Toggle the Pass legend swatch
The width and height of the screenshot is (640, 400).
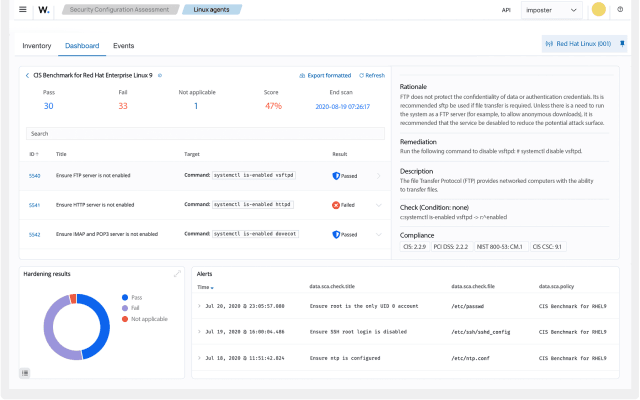click(125, 297)
